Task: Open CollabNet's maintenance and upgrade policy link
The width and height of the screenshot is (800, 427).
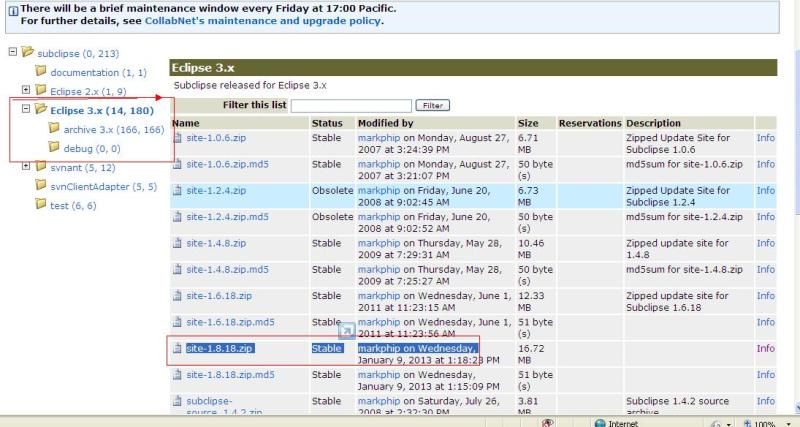Action: point(263,21)
